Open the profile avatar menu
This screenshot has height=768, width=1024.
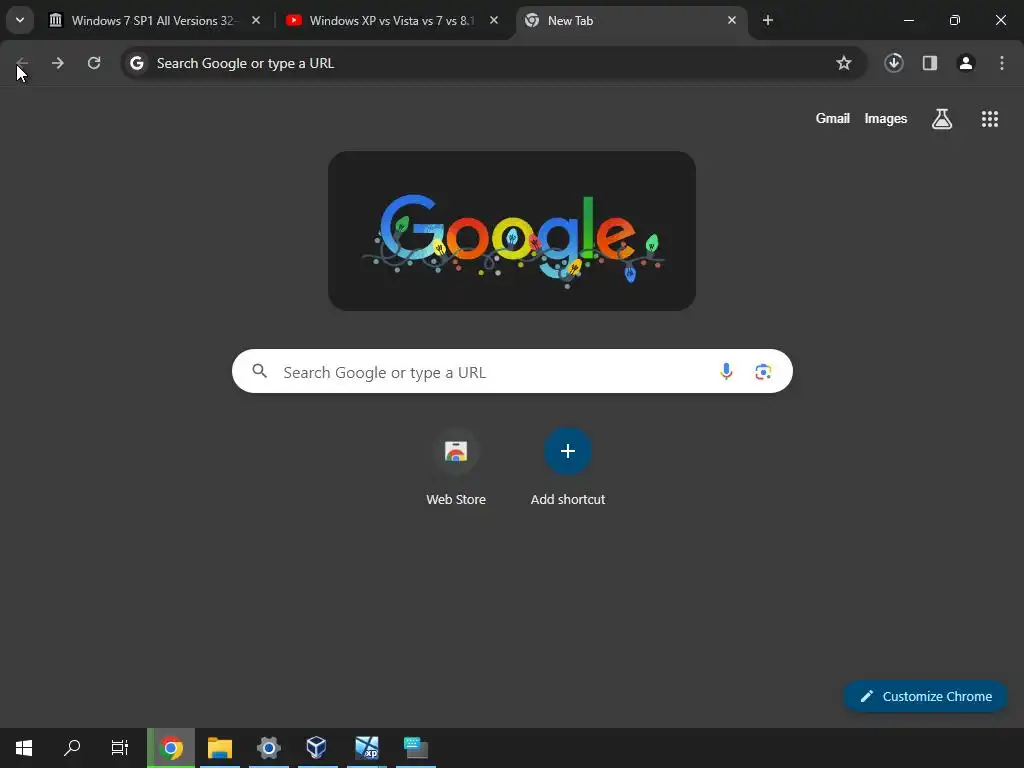(x=966, y=63)
